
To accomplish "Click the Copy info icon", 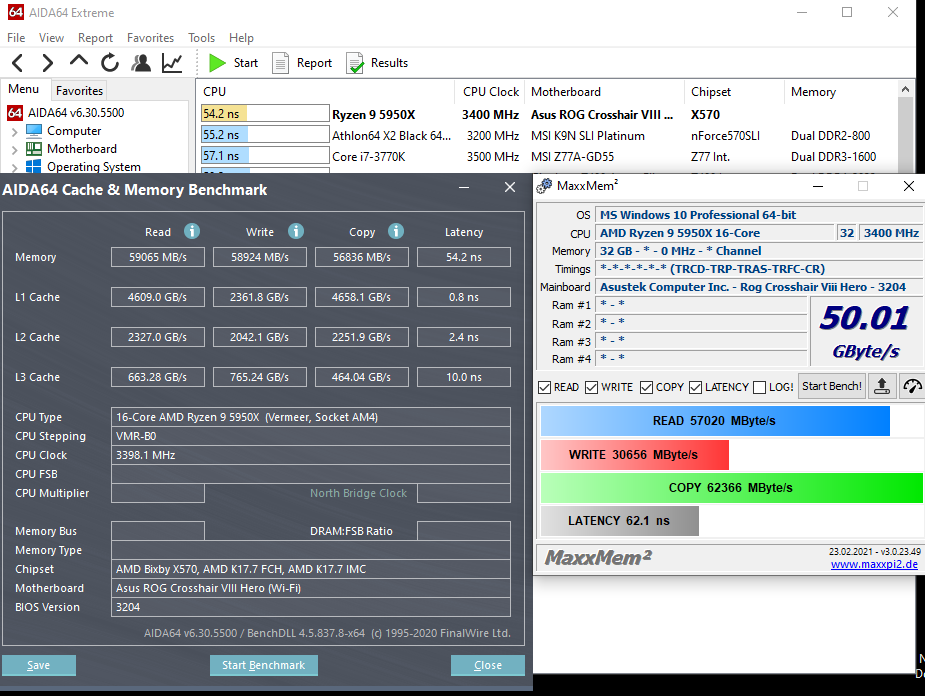I will click(396, 231).
